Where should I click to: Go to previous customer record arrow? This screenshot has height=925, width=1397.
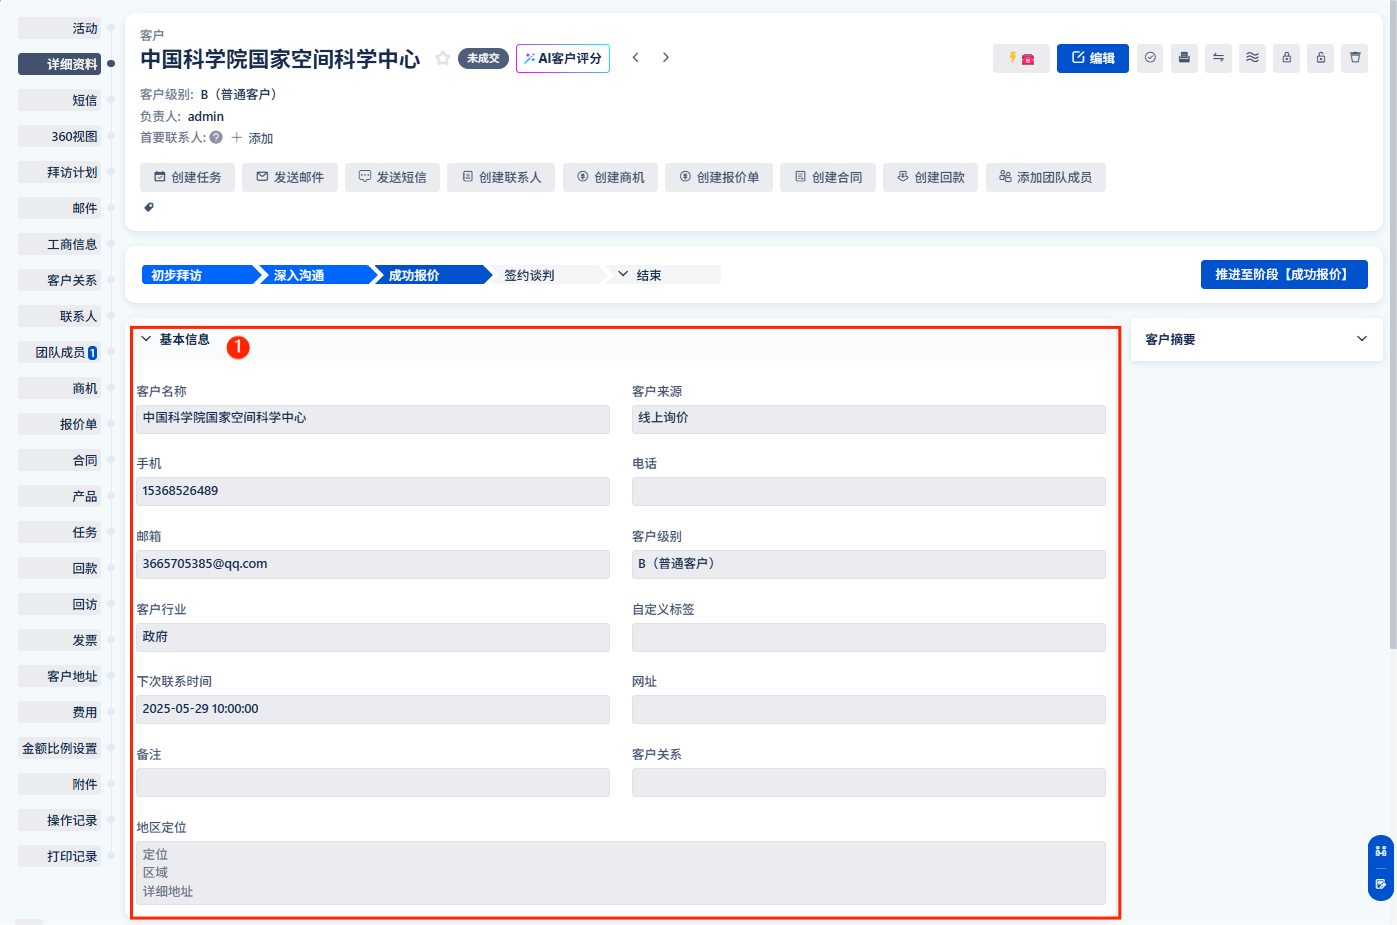point(635,58)
